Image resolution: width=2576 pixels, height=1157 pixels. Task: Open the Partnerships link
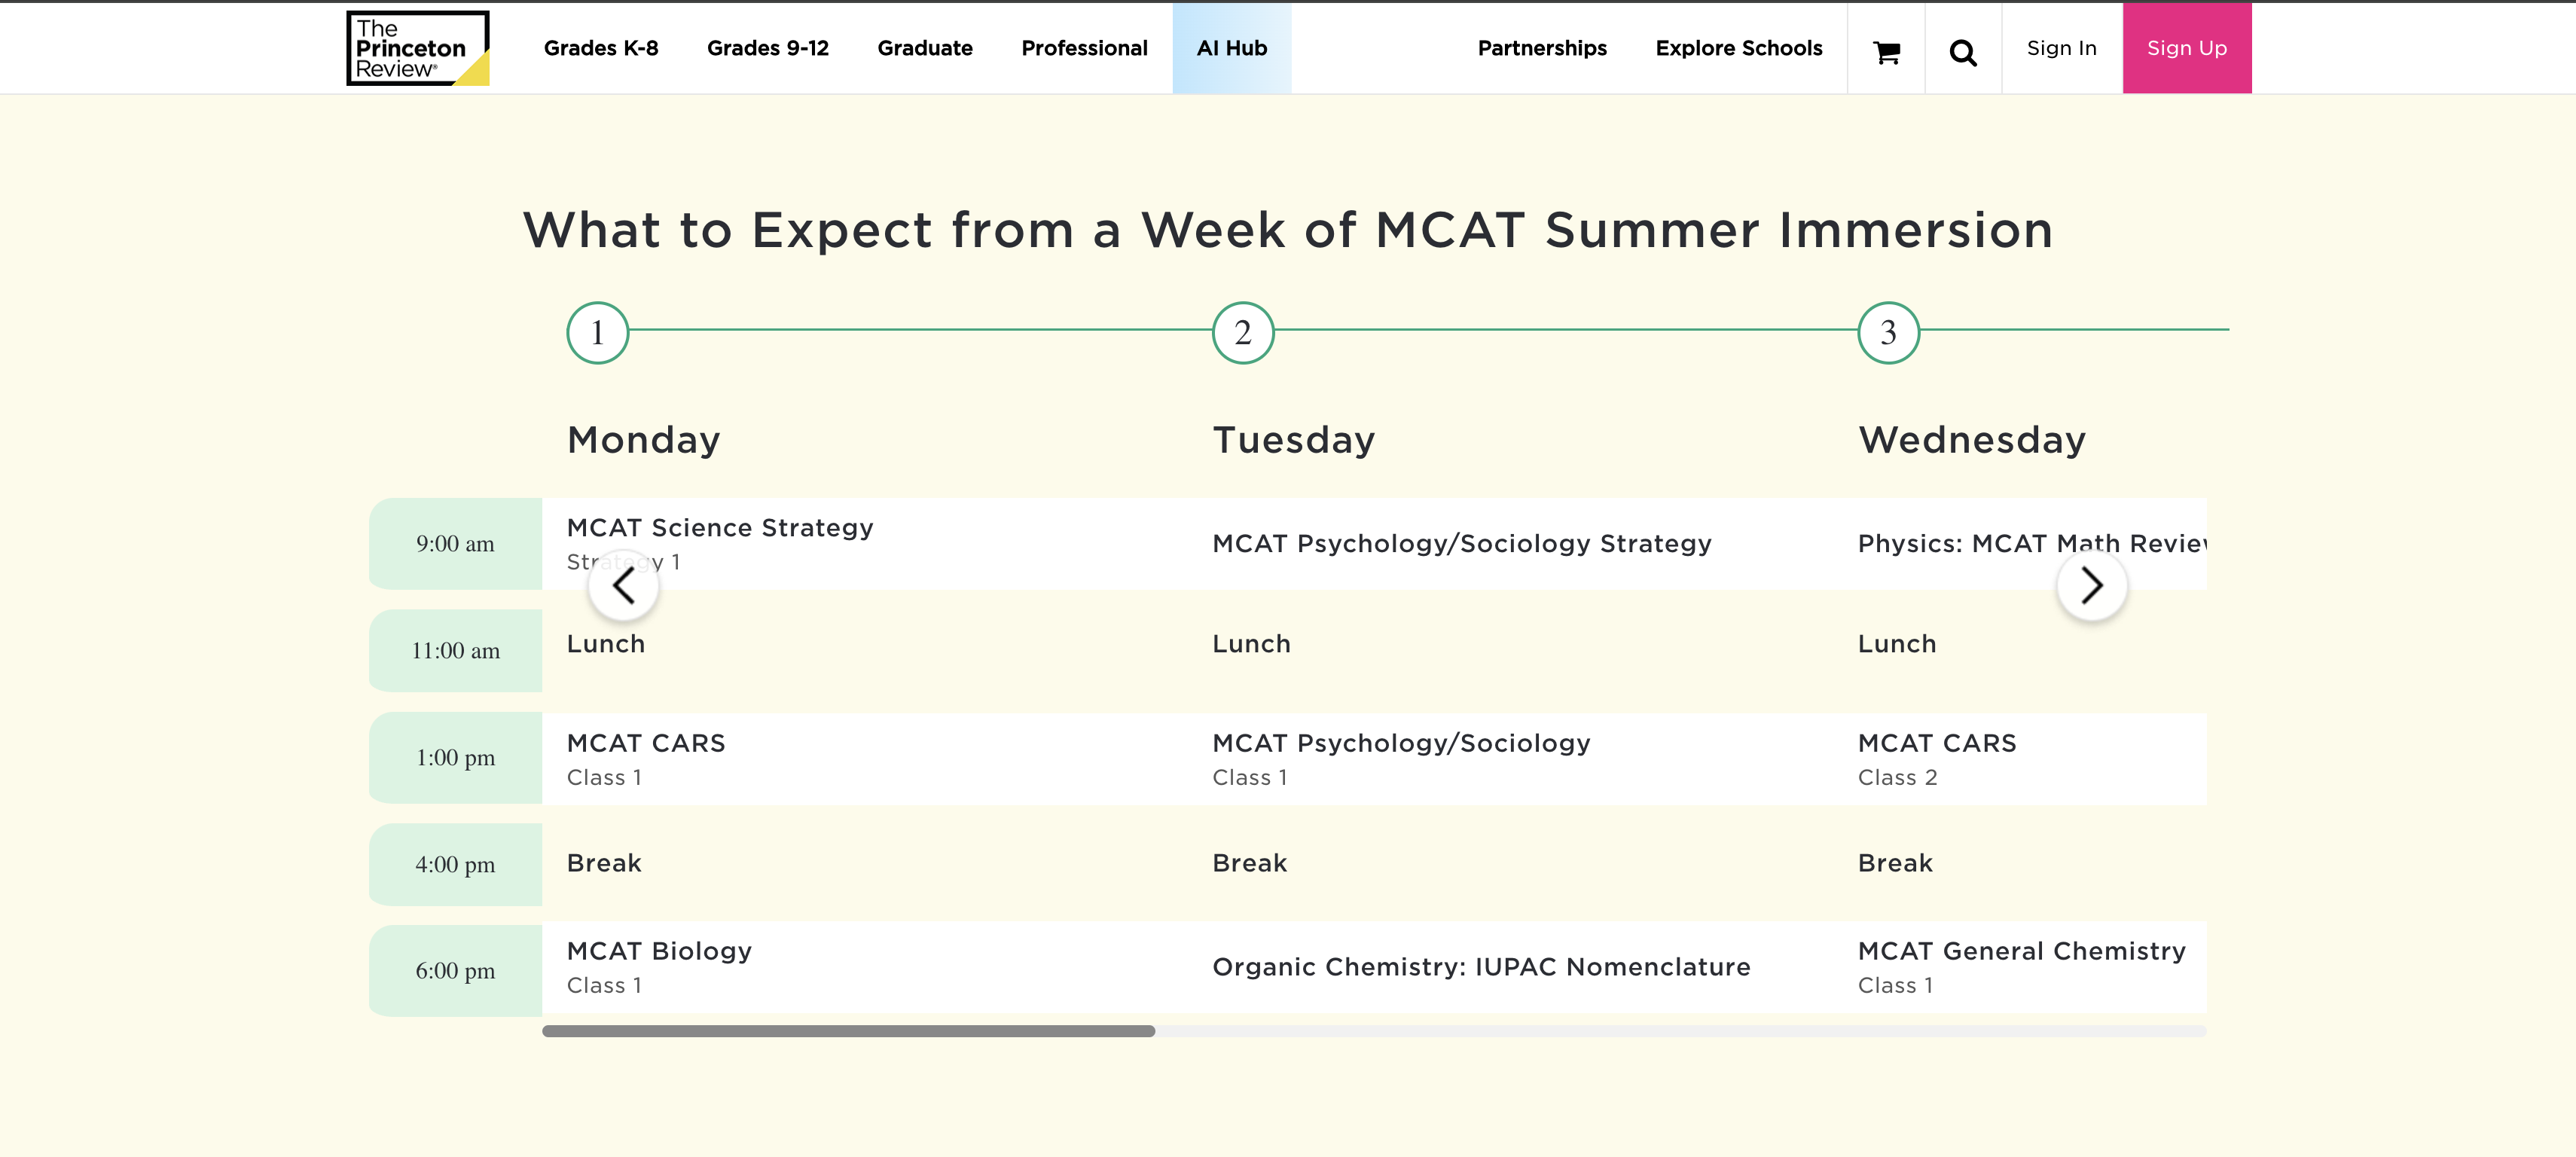(x=1542, y=48)
